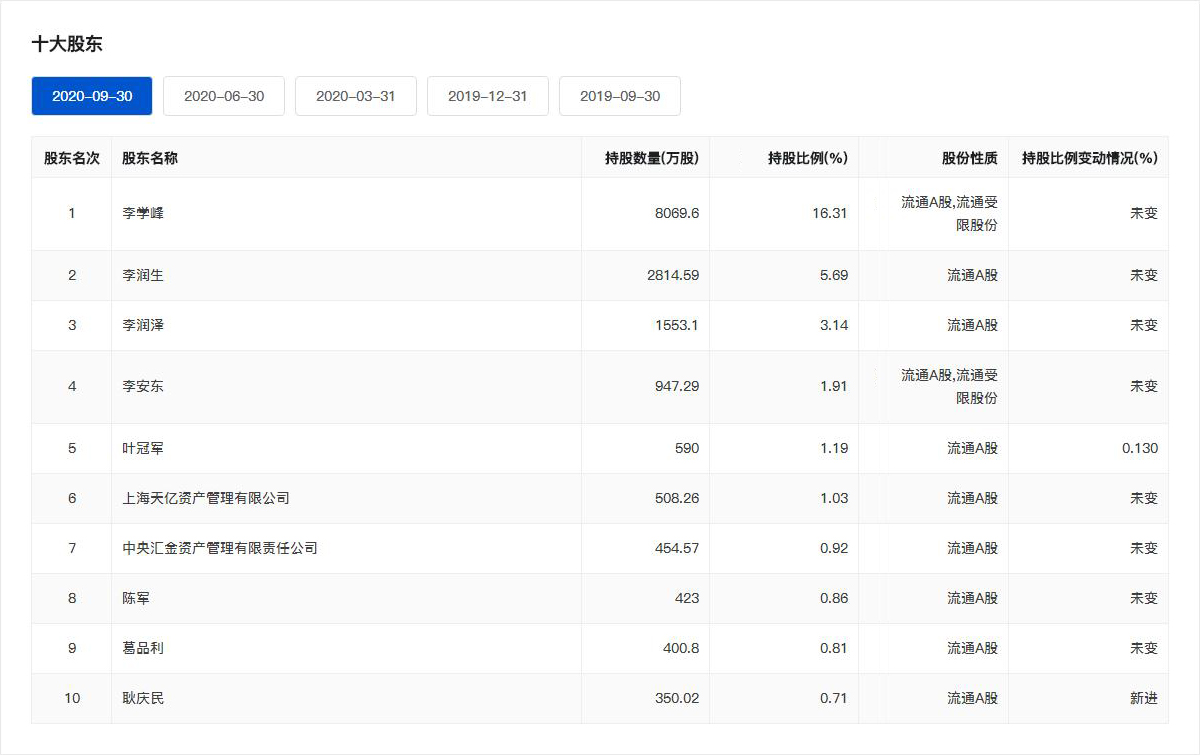Click shareholder name 叶冠军
This screenshot has height=755, width=1200.
click(x=143, y=448)
